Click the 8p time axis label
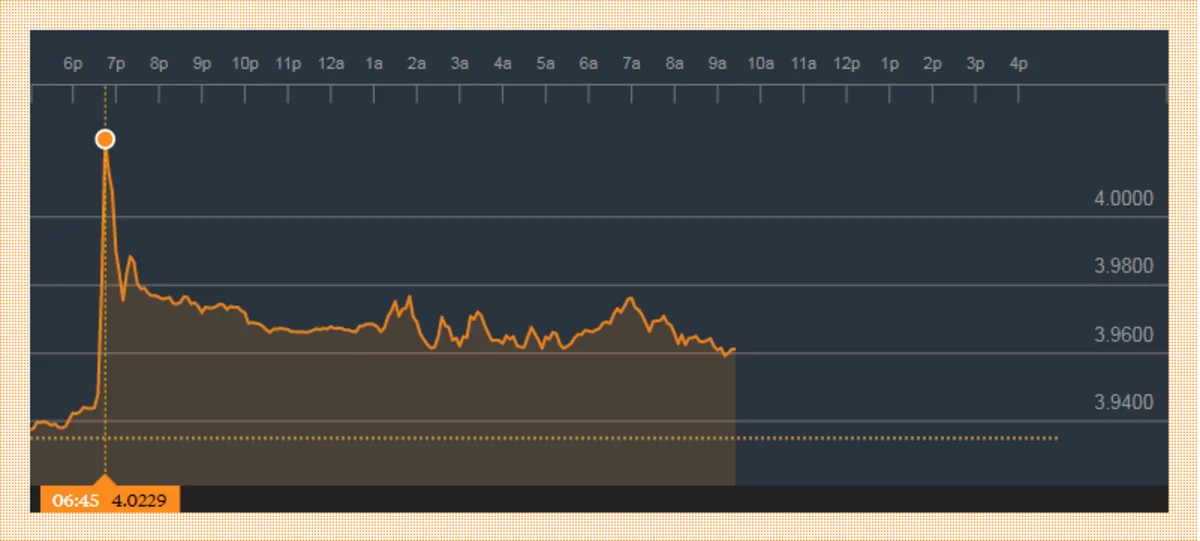This screenshot has height=541, width=1200. click(159, 63)
